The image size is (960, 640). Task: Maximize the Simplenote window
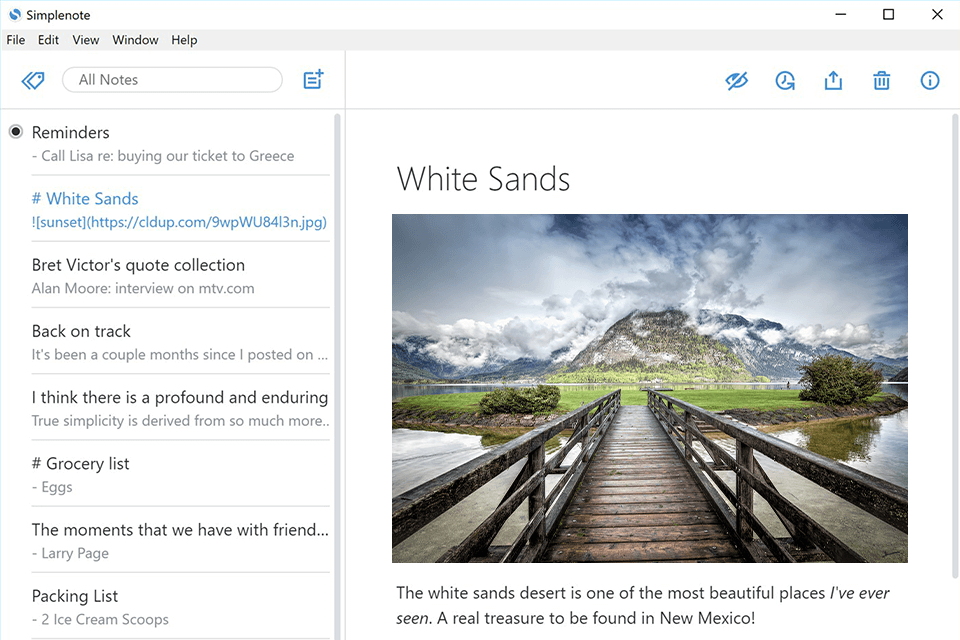coord(888,15)
